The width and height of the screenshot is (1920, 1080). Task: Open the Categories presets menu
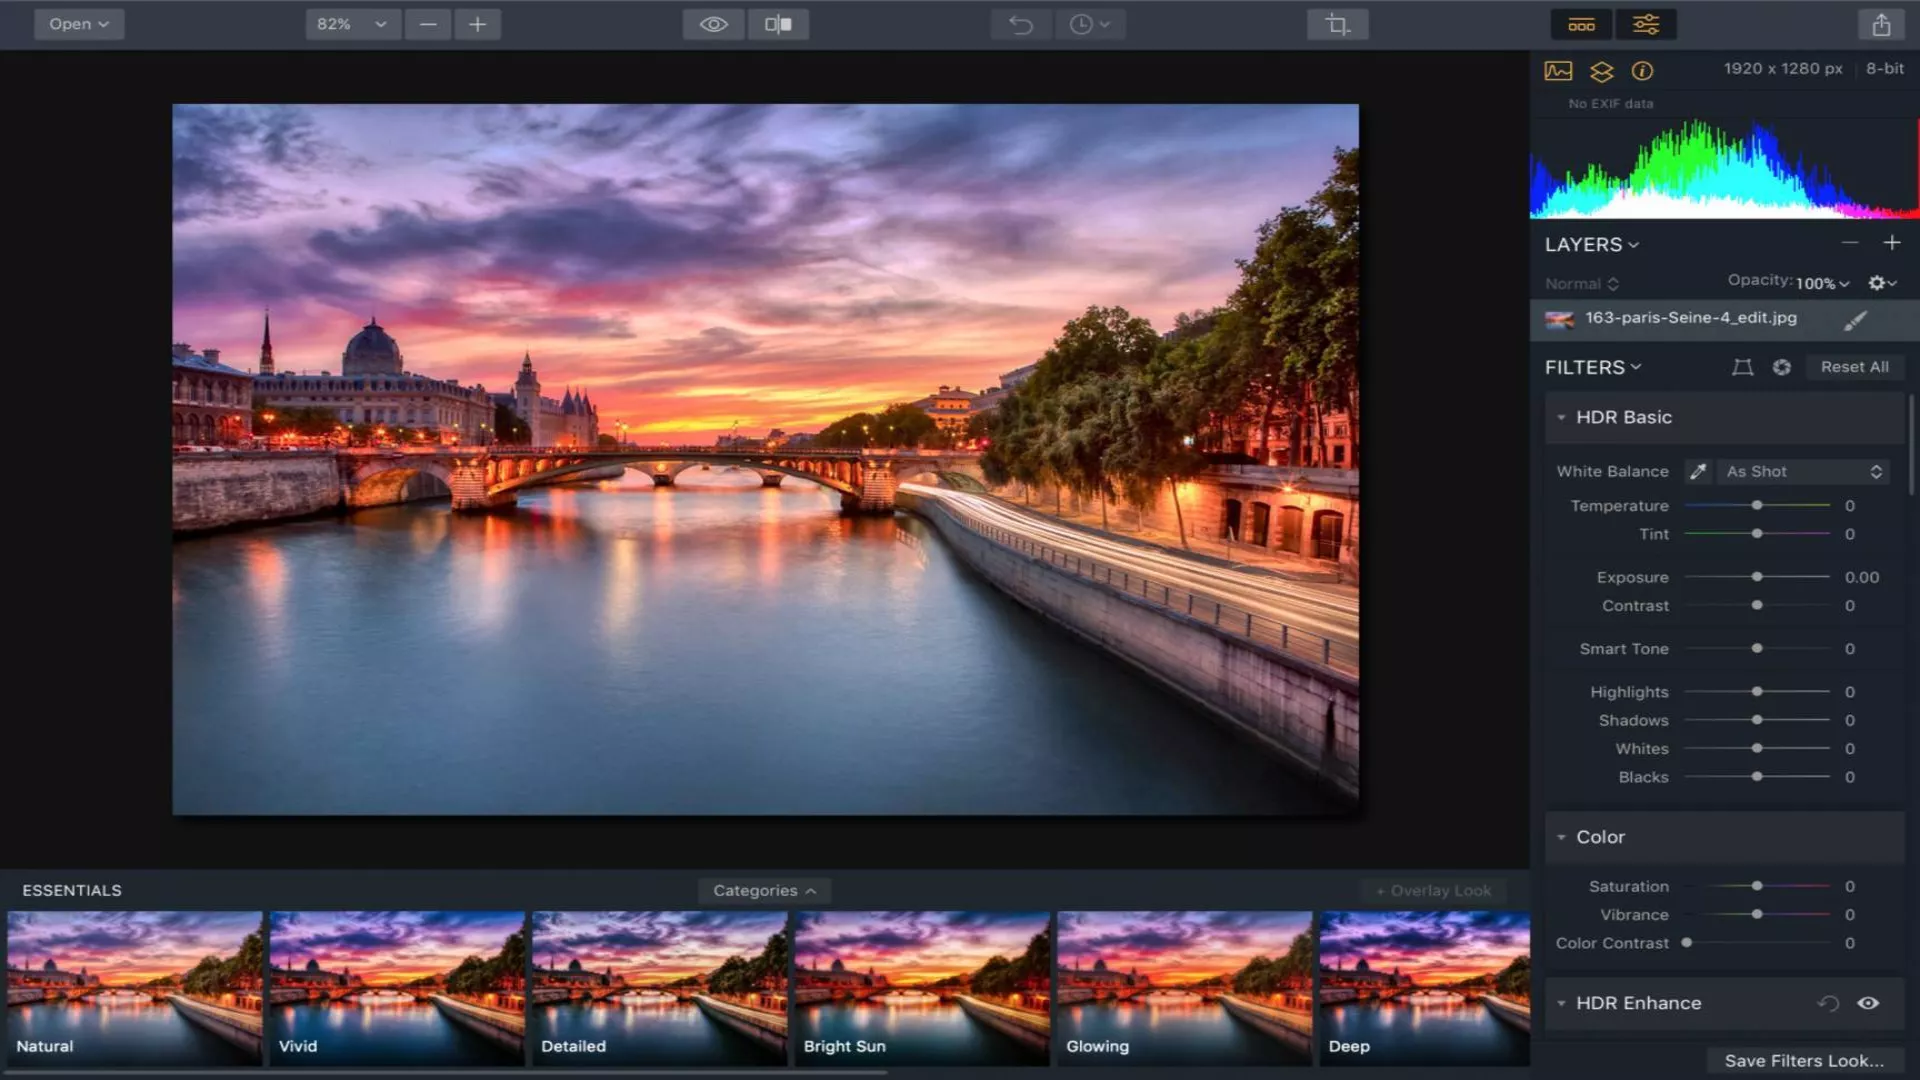click(764, 890)
